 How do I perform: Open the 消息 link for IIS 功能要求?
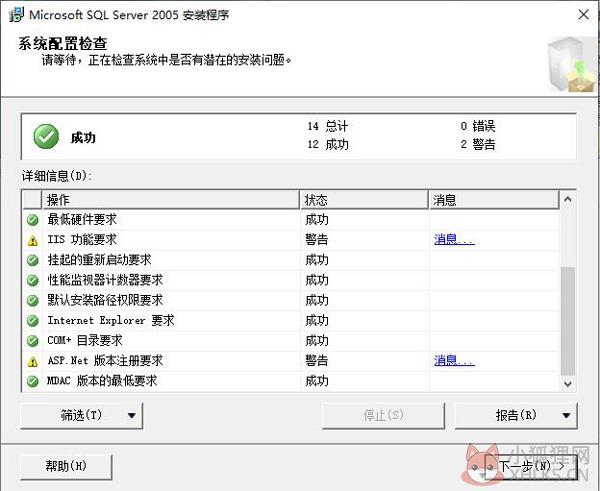coord(454,240)
